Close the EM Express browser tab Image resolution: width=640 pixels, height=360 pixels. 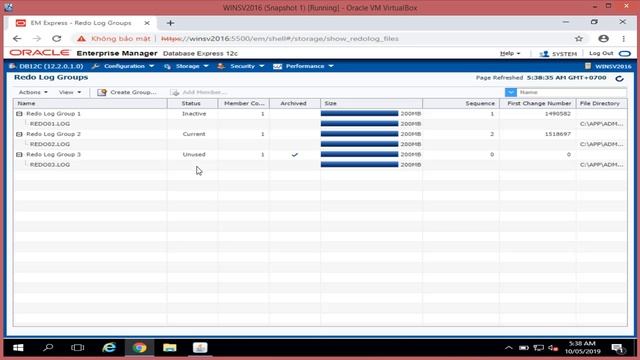pos(147,23)
